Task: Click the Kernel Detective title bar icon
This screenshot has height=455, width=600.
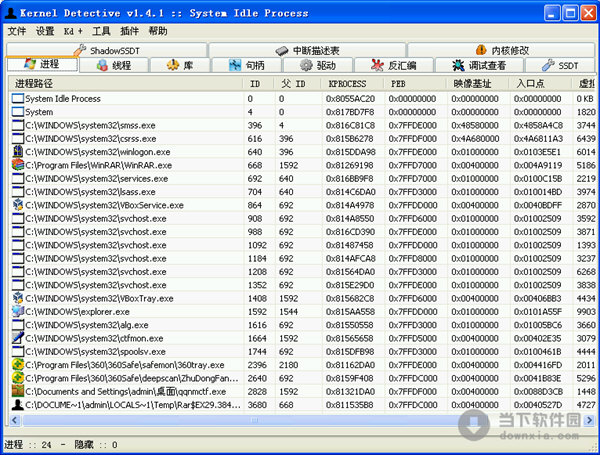Action: point(10,13)
